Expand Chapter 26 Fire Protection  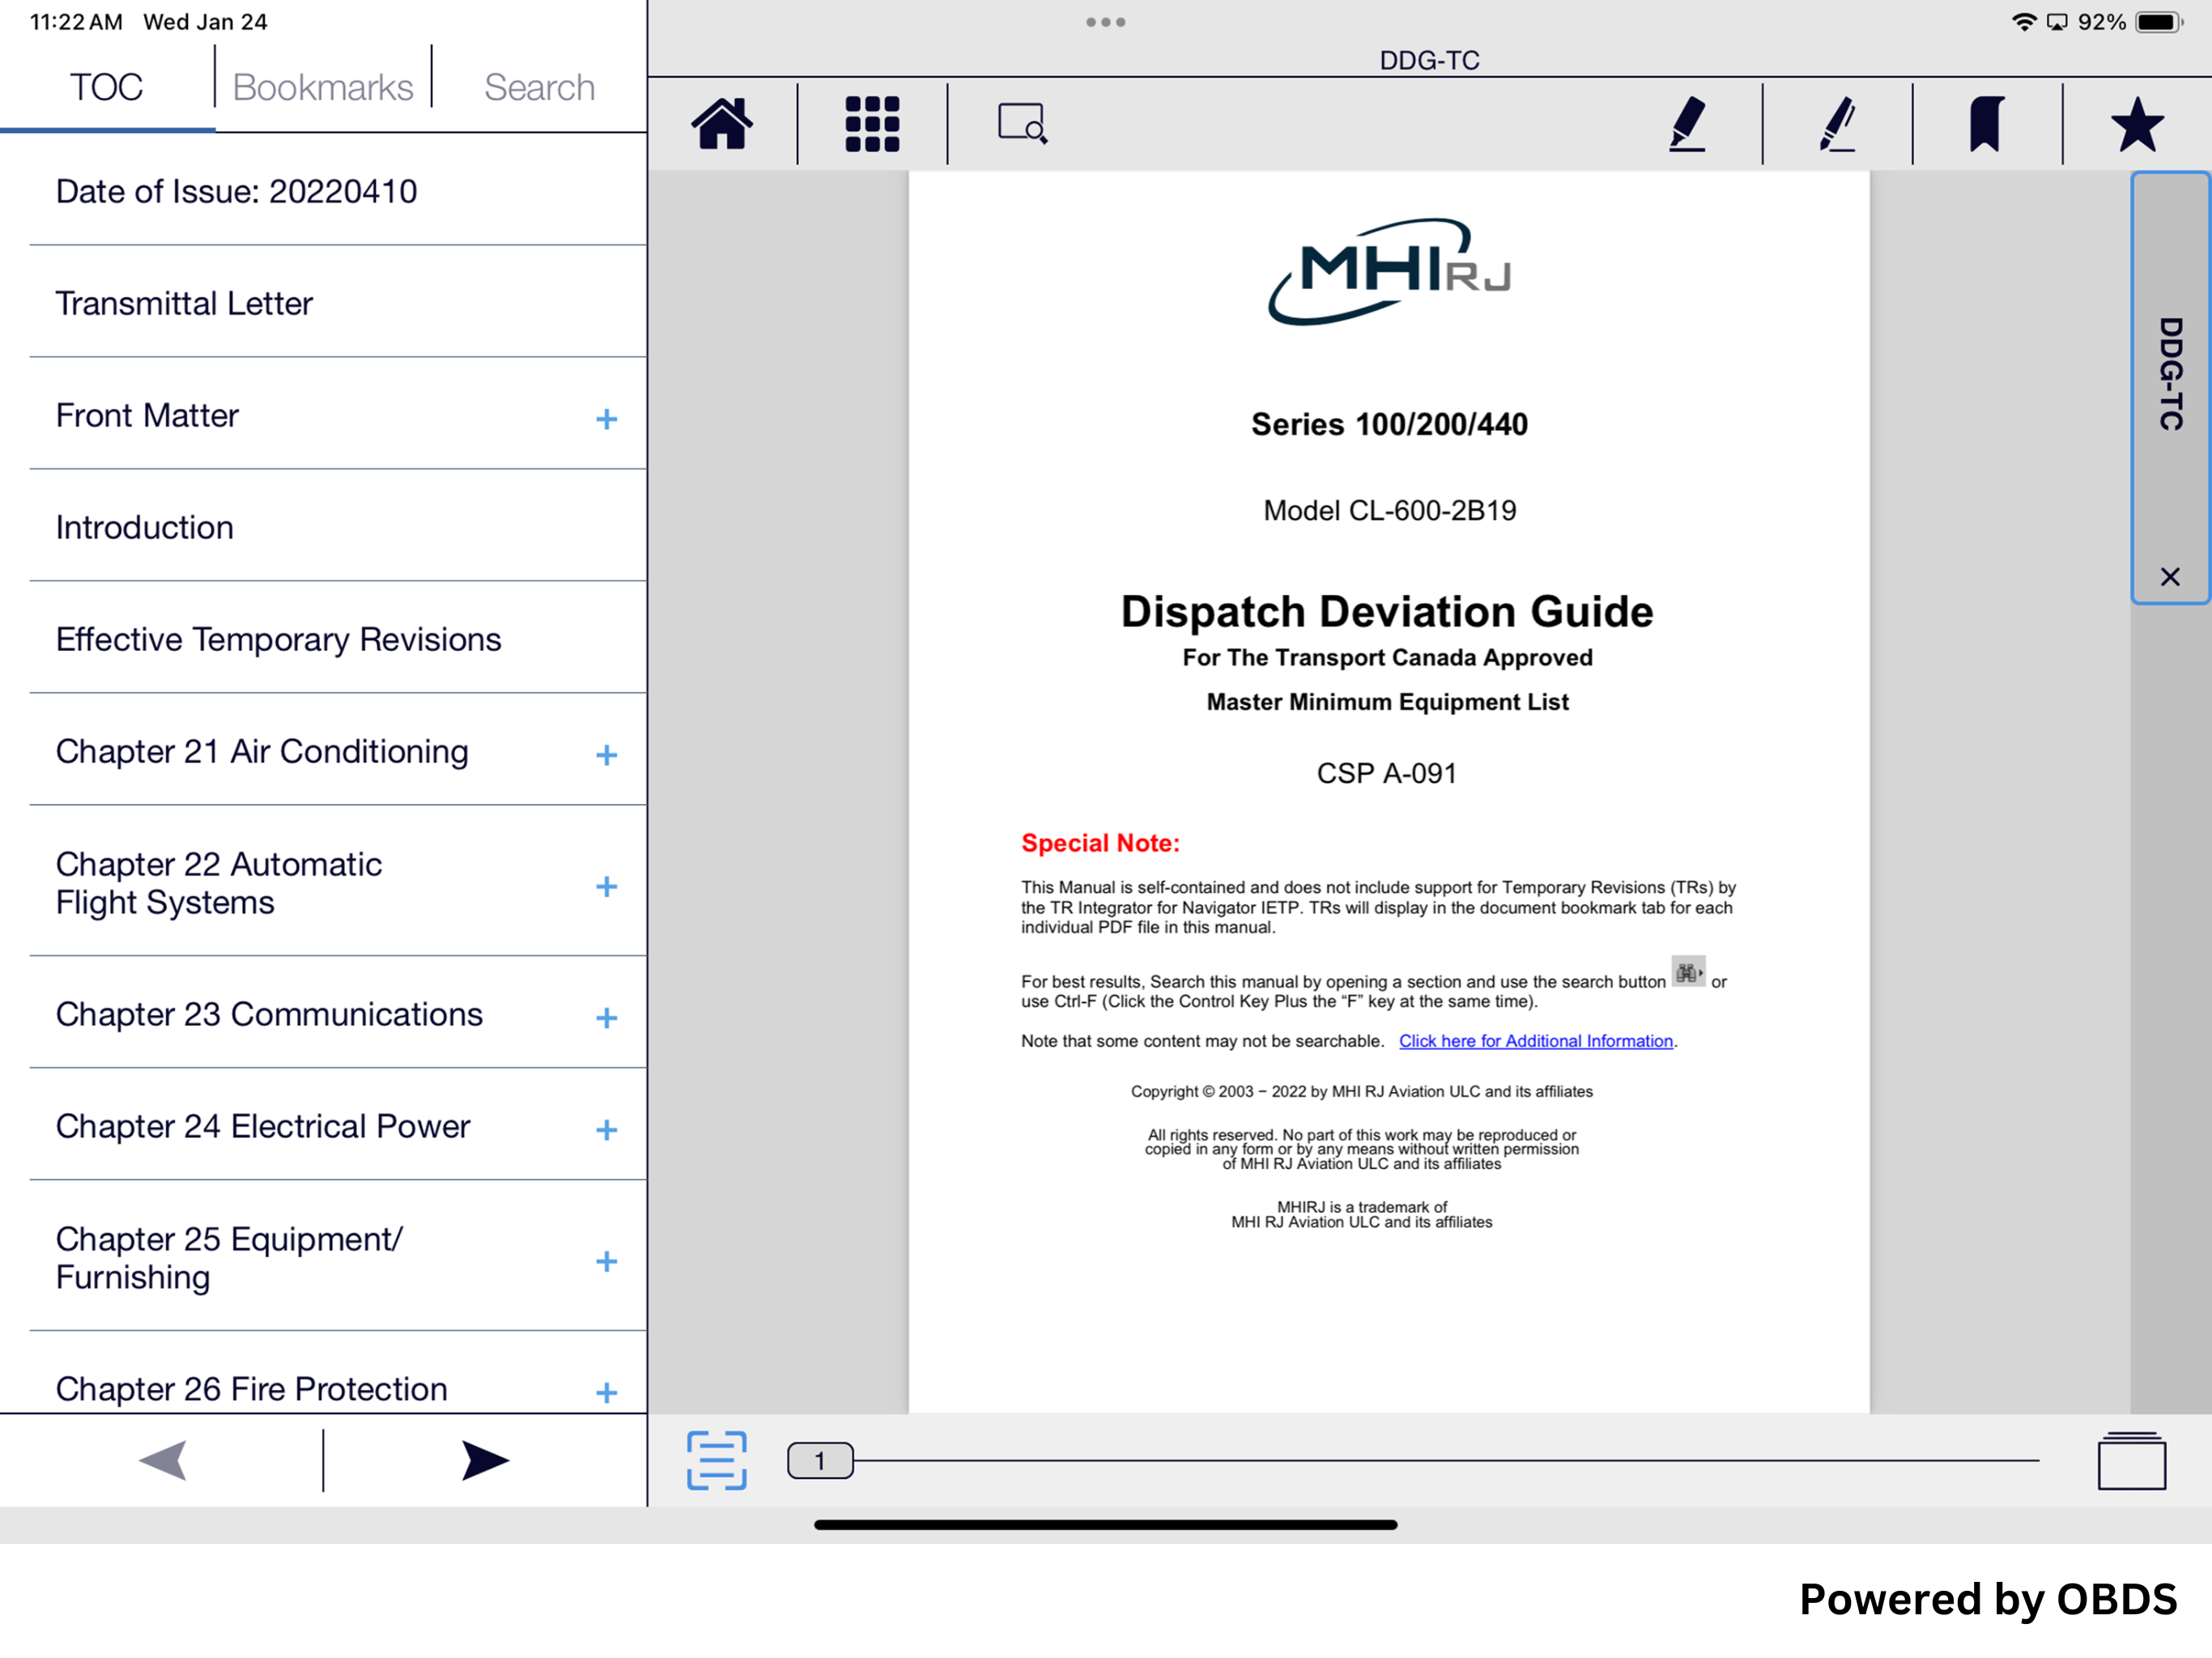606,1392
